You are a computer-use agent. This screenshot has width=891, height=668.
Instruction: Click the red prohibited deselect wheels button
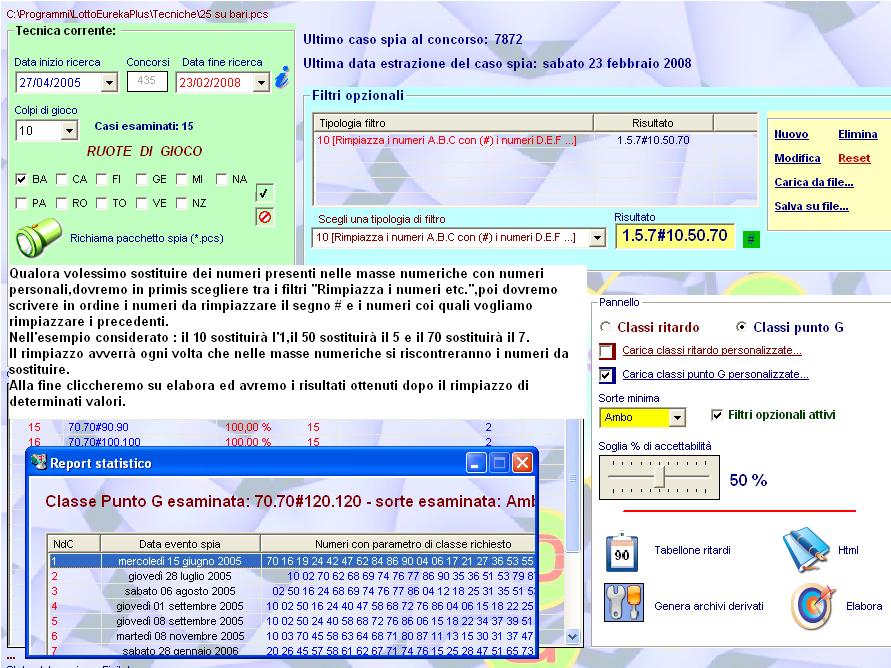pyautogui.click(x=264, y=217)
